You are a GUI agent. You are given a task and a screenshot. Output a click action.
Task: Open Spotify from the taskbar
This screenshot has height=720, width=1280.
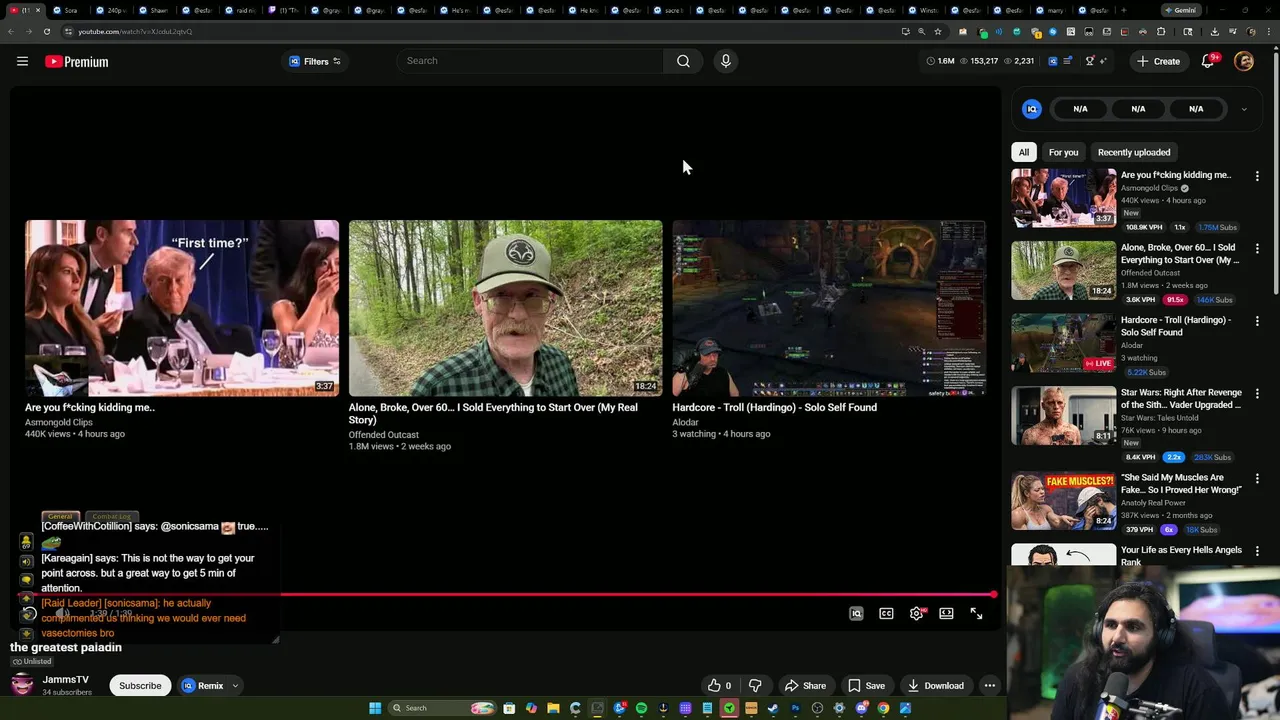click(x=641, y=708)
